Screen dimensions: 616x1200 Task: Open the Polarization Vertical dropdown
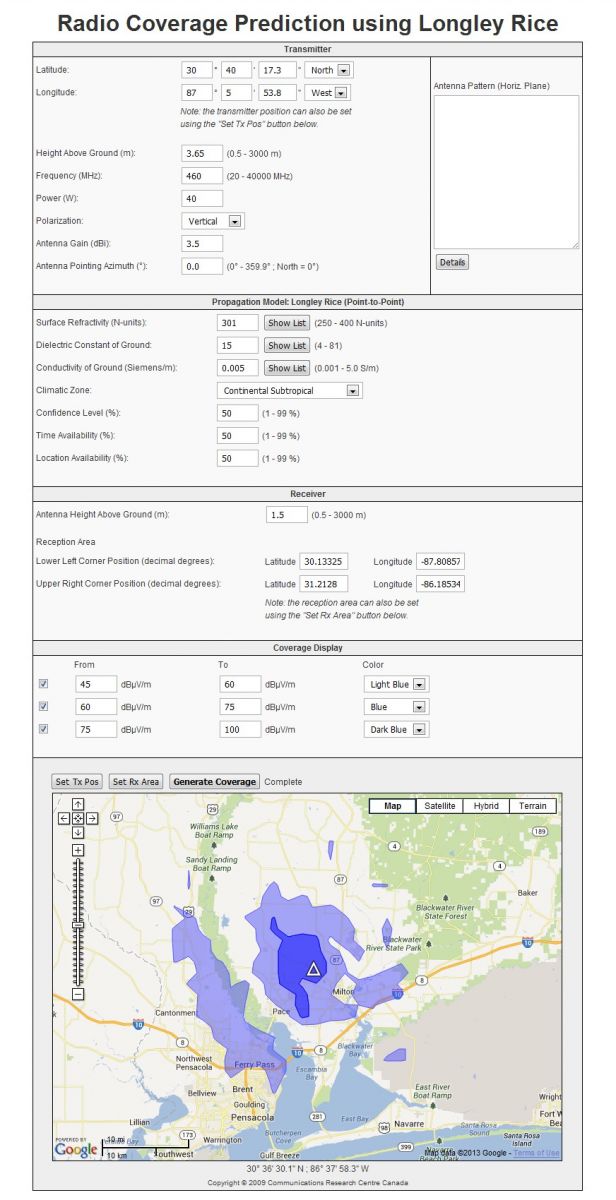coord(213,221)
